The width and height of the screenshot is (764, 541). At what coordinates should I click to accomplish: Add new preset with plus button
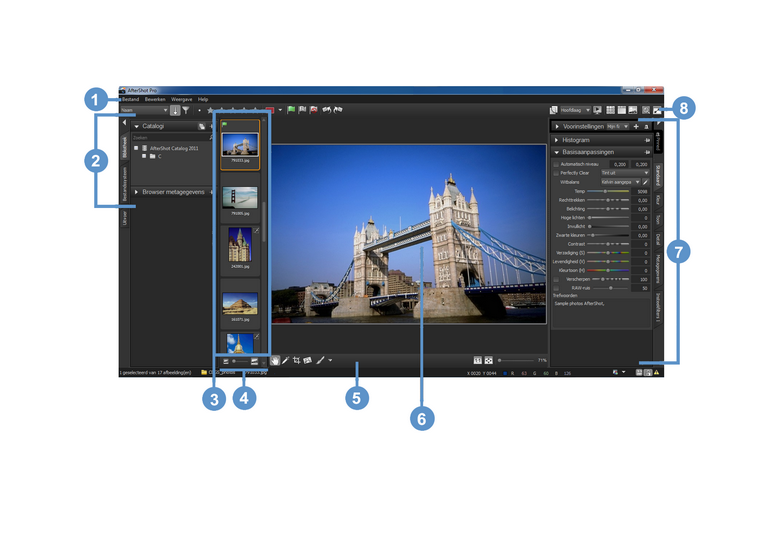coord(635,127)
